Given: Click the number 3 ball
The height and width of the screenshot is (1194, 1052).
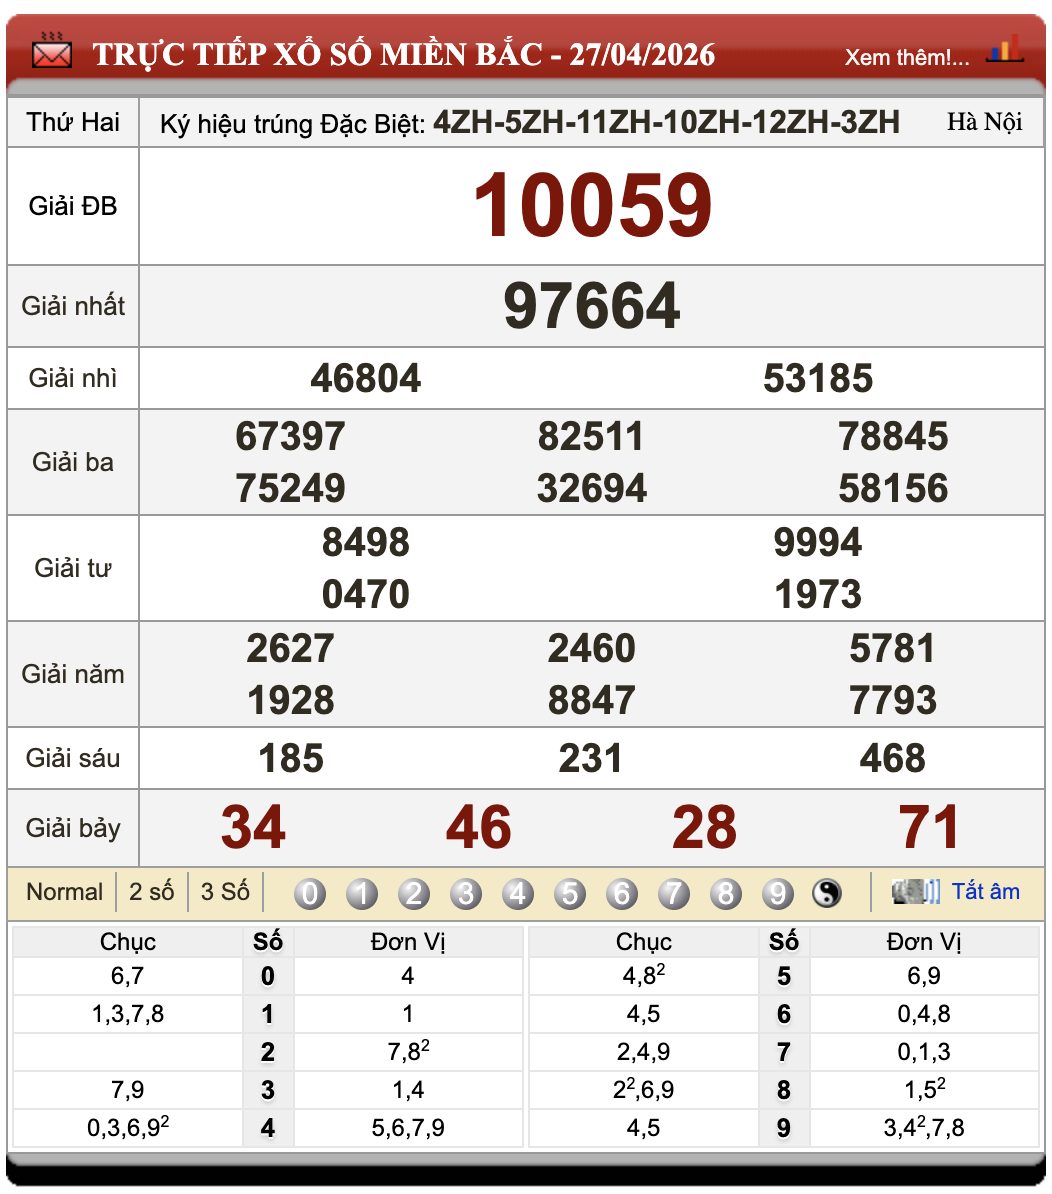Looking at the screenshot, I should 466,893.
